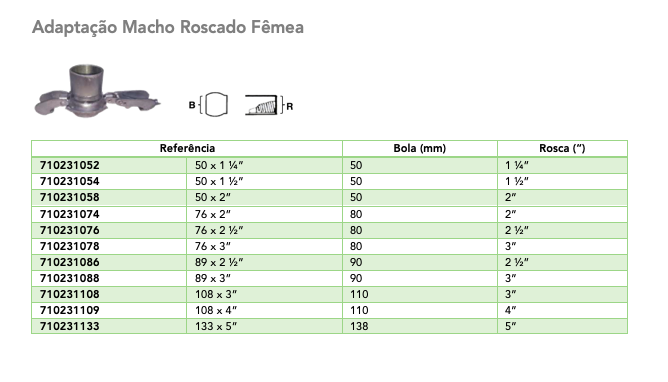Viewport: 668px width, 382px height.
Task: Click reference number 710231133
Action: [x=69, y=326]
